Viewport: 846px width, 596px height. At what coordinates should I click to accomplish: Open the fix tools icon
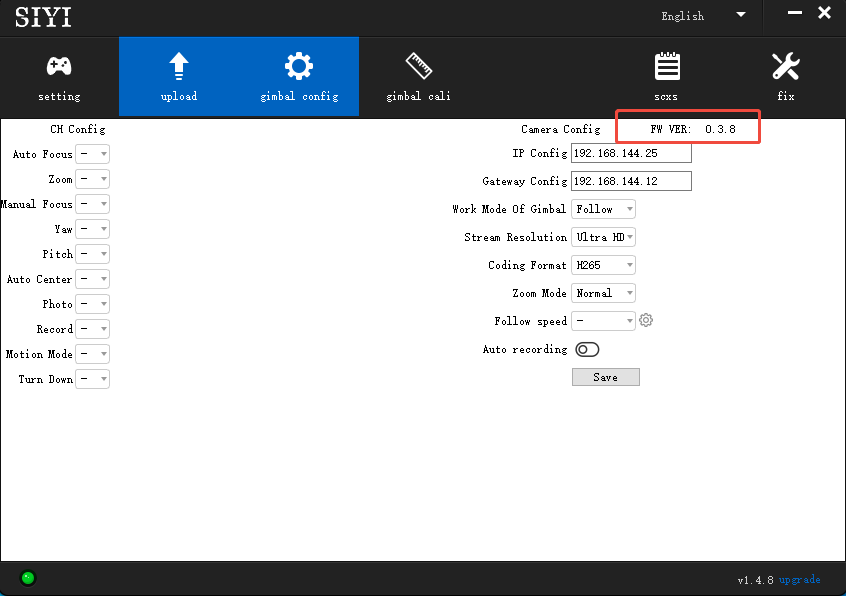point(785,67)
